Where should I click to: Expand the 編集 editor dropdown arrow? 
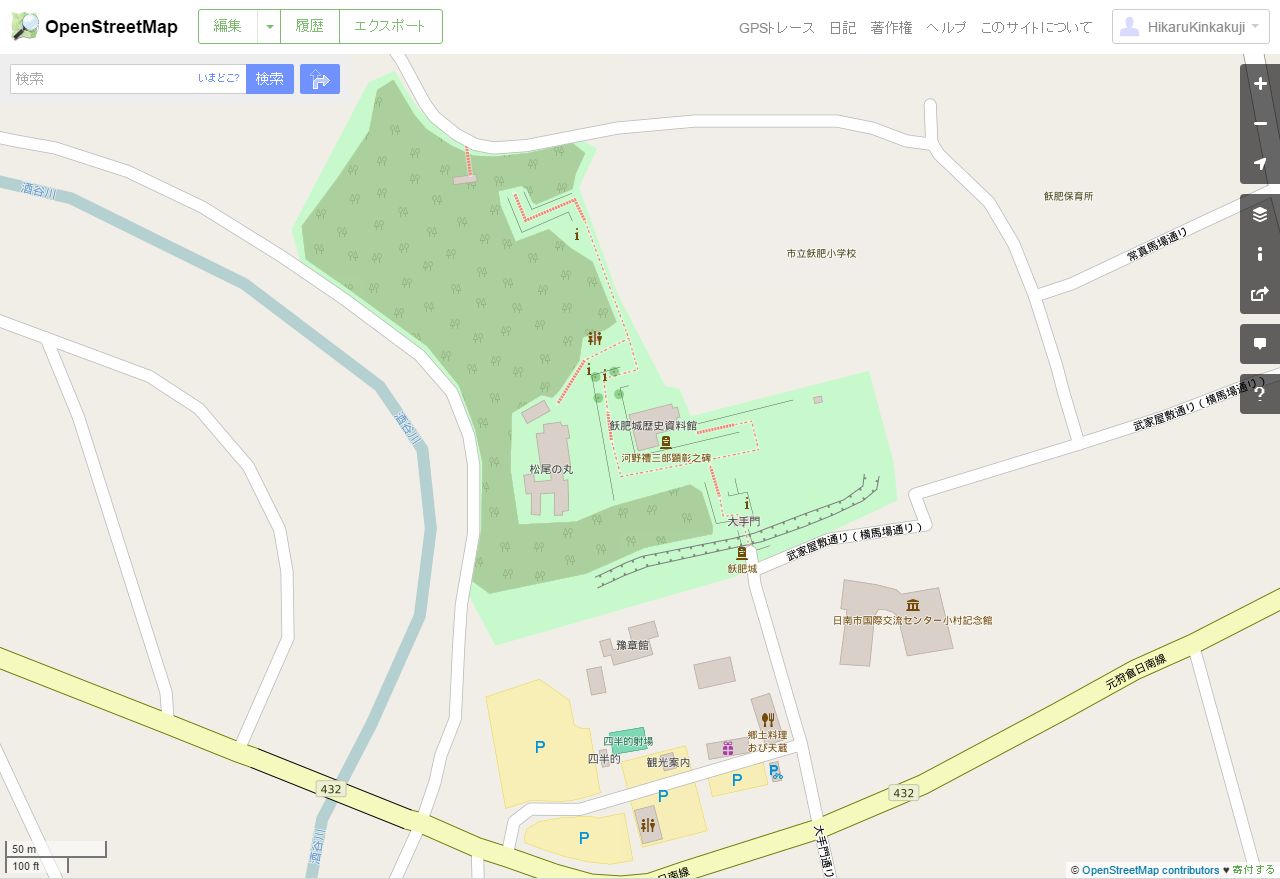coord(269,27)
